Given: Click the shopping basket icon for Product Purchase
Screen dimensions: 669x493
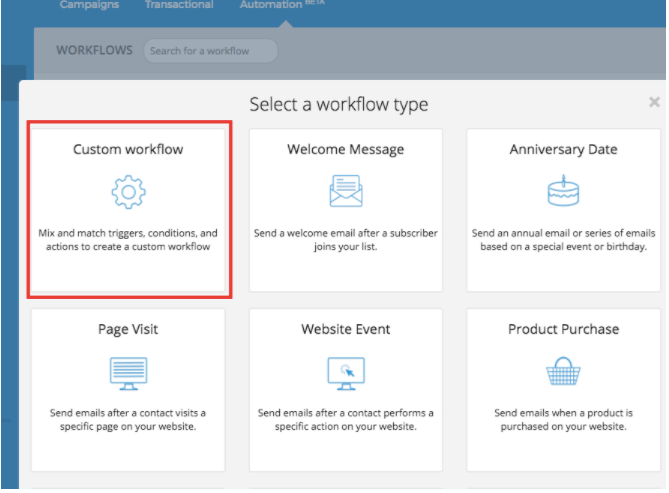Looking at the screenshot, I should tap(563, 371).
